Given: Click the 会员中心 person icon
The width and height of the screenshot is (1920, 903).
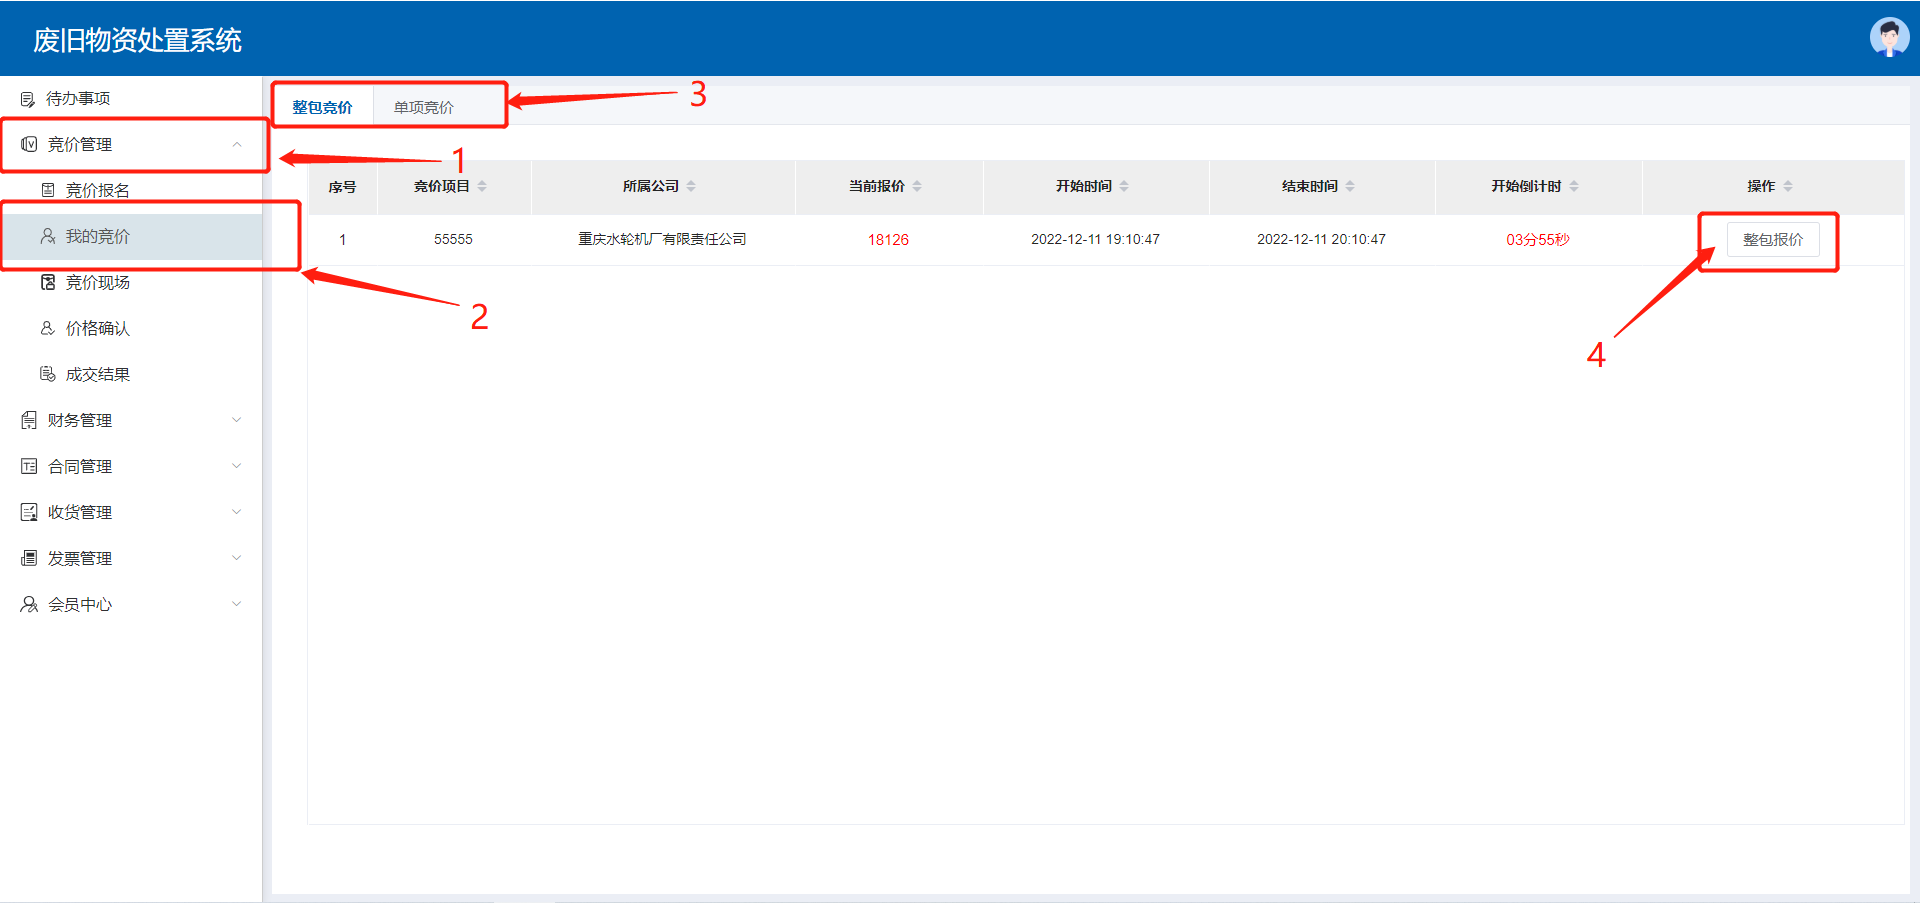Looking at the screenshot, I should pyautogui.click(x=29, y=605).
